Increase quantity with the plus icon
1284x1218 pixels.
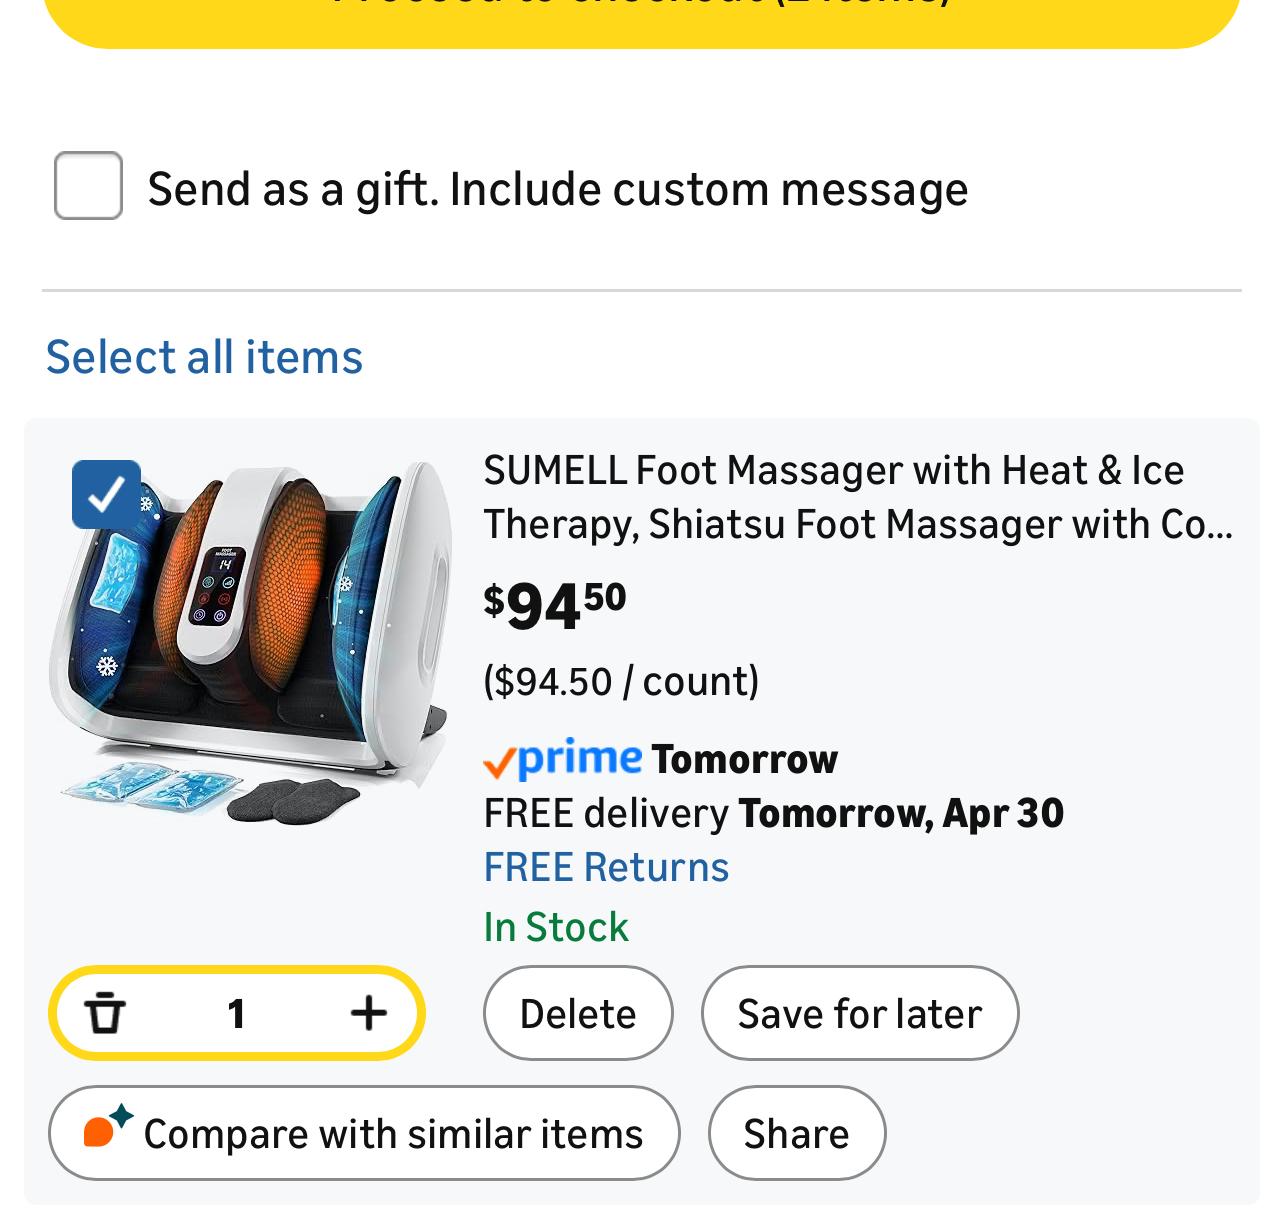pos(368,1013)
